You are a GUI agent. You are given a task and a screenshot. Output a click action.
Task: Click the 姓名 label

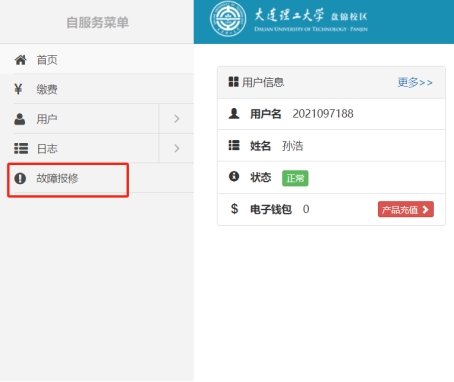(260, 146)
